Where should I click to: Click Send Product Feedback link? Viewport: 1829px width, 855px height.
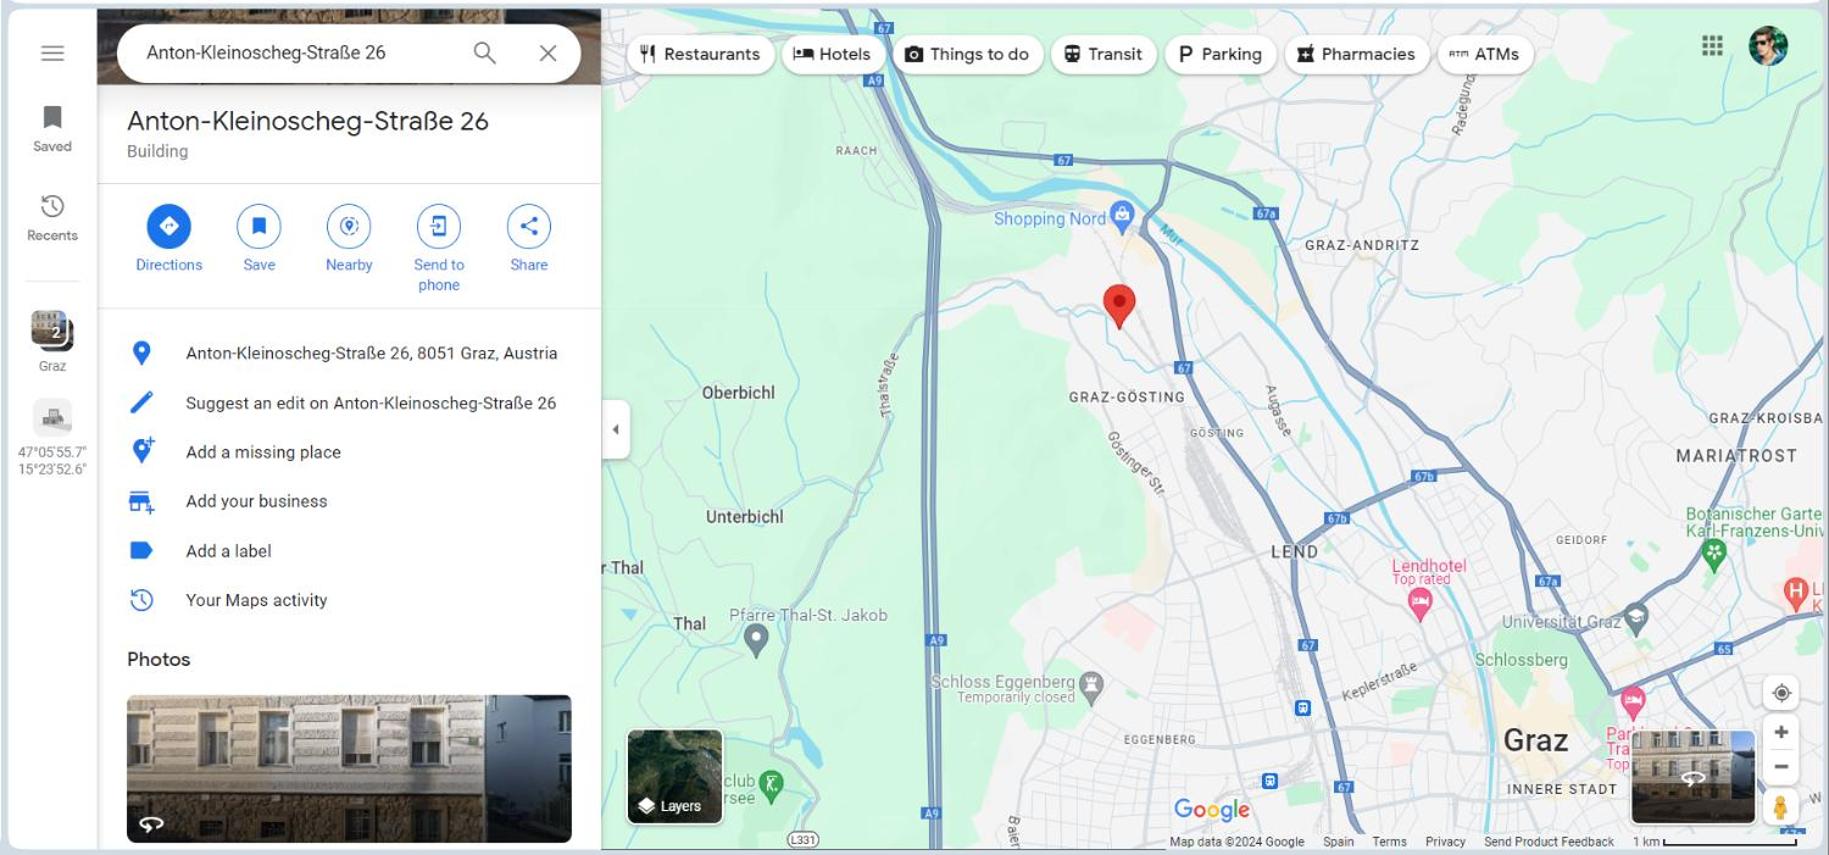[x=1548, y=842]
